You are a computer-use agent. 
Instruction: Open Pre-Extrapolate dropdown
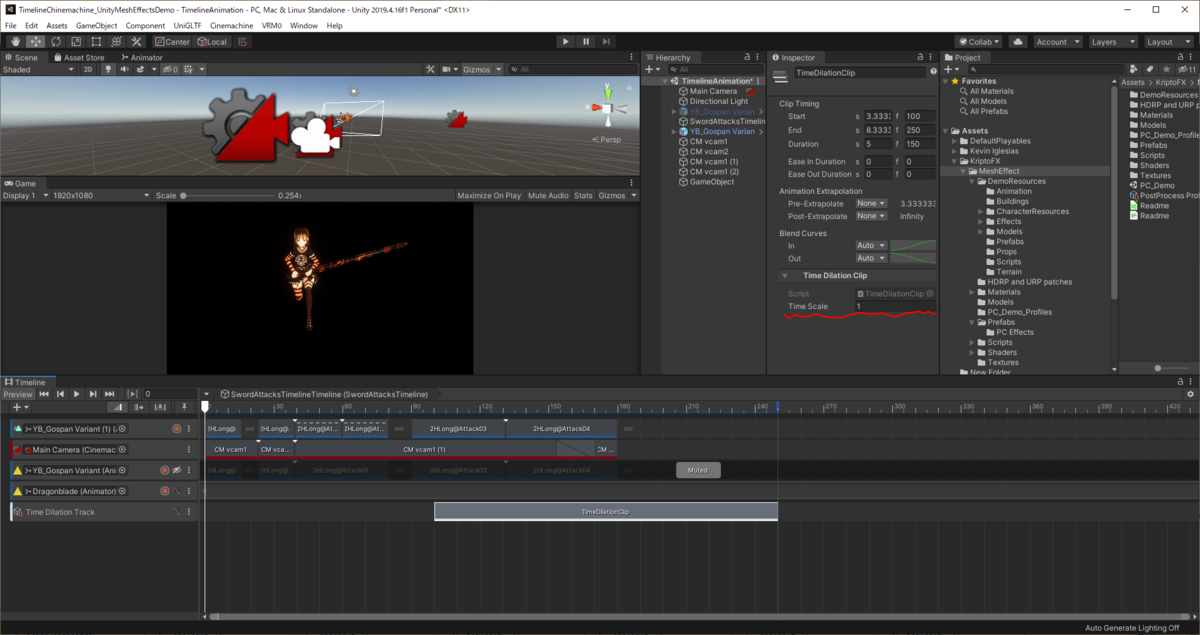[x=870, y=203]
